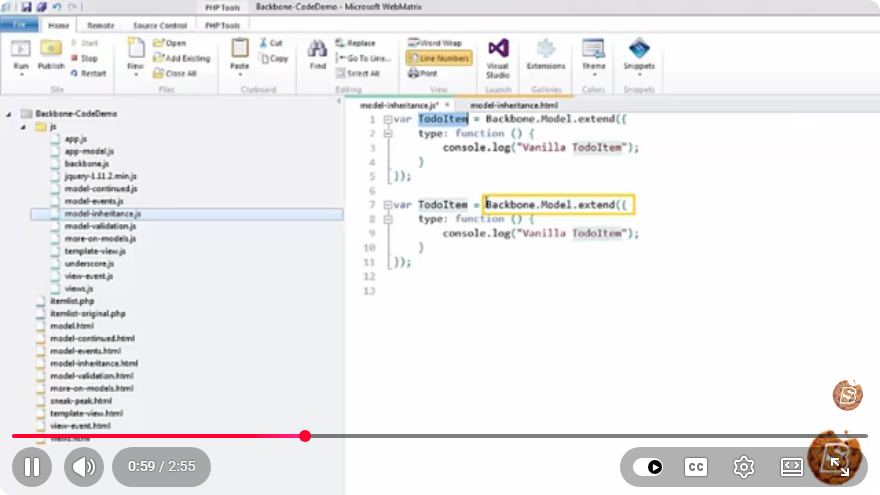Collapse the code block on line 1

[x=388, y=120]
